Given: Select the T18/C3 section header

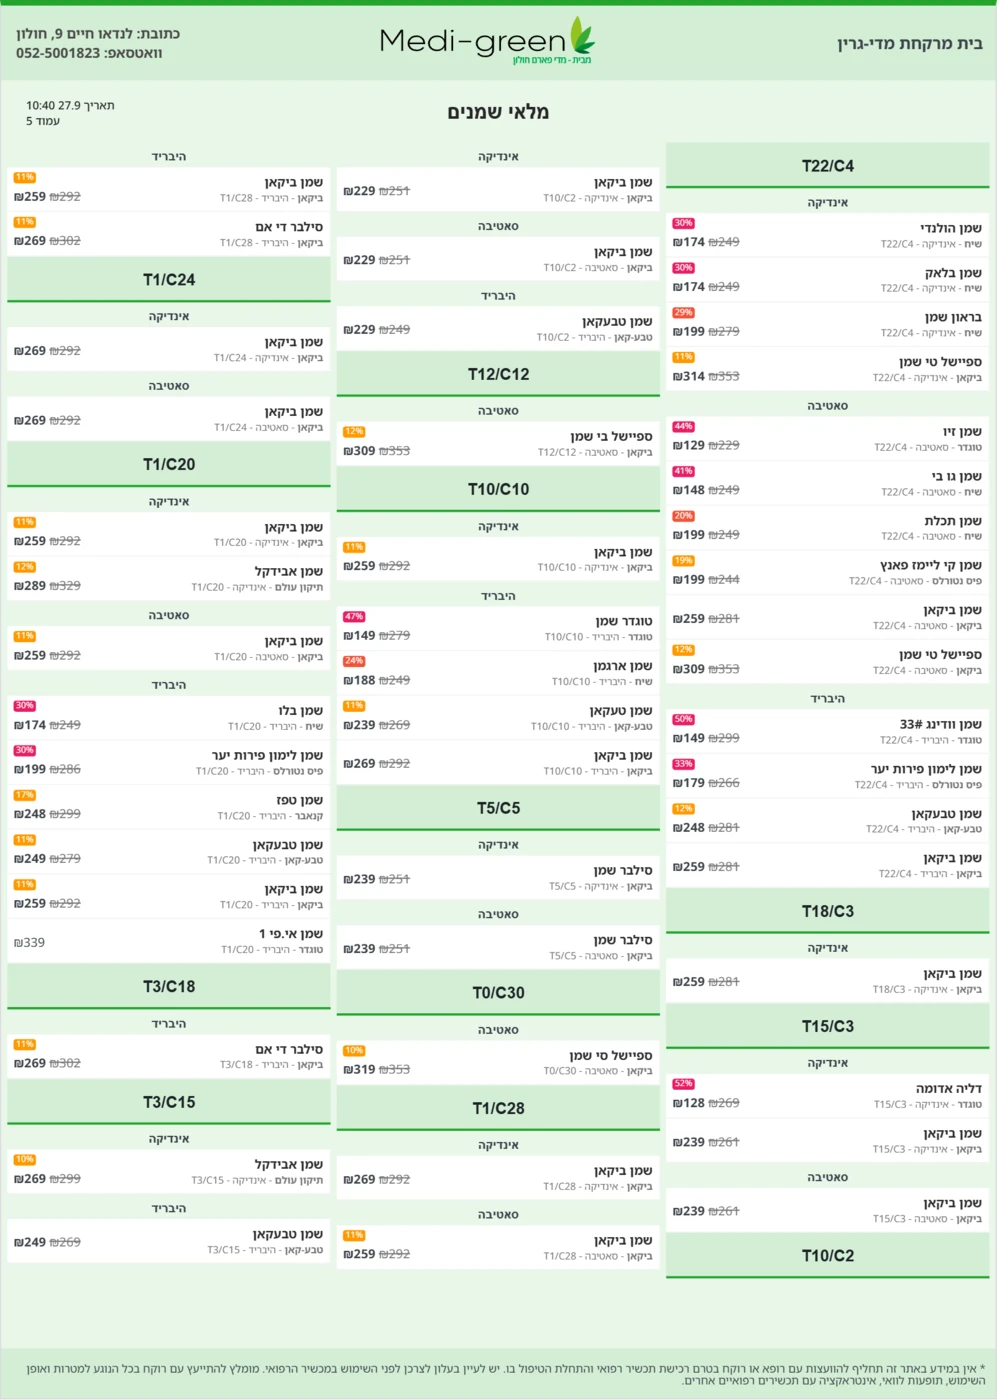Looking at the screenshot, I should click(828, 912).
